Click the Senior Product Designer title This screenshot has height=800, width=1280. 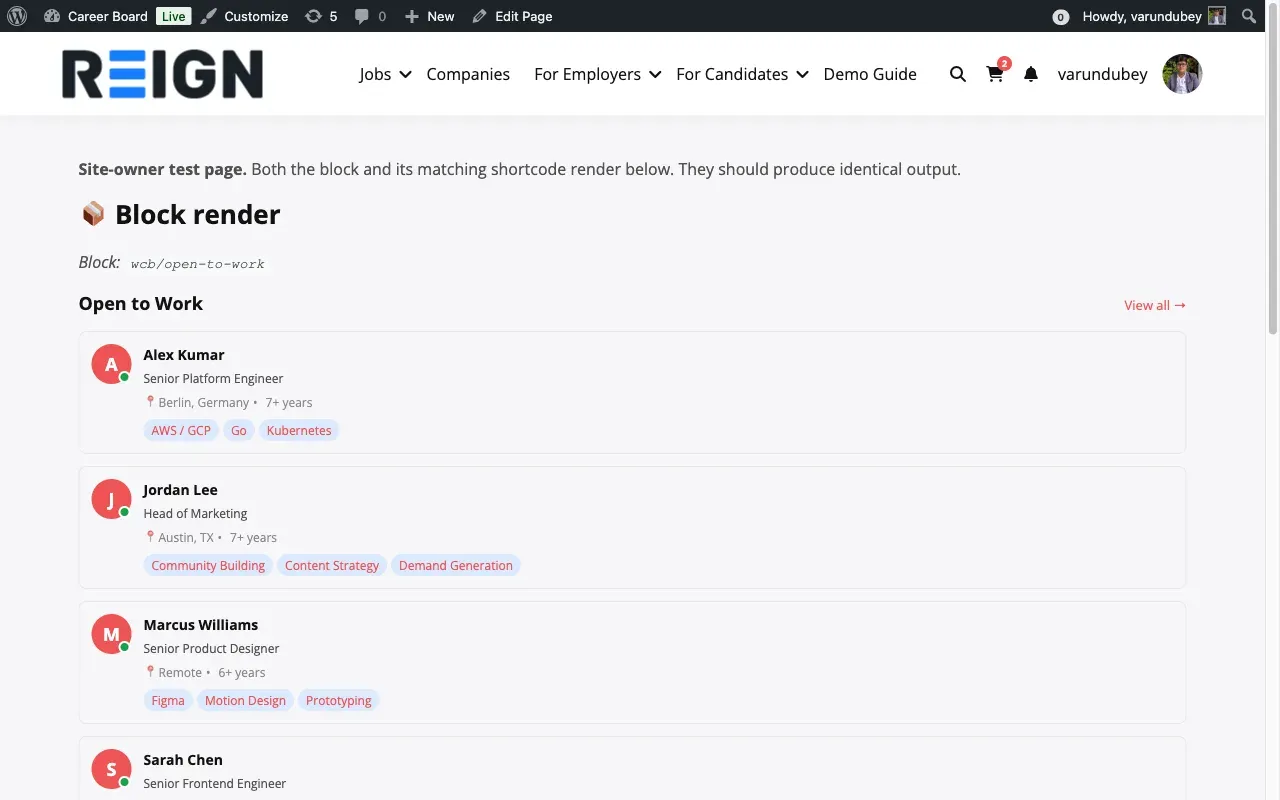pyautogui.click(x=211, y=648)
